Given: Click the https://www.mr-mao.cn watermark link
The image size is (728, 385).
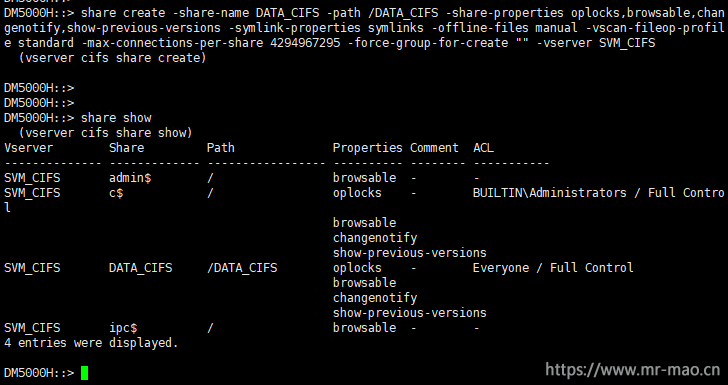Looking at the screenshot, I should 632,370.
